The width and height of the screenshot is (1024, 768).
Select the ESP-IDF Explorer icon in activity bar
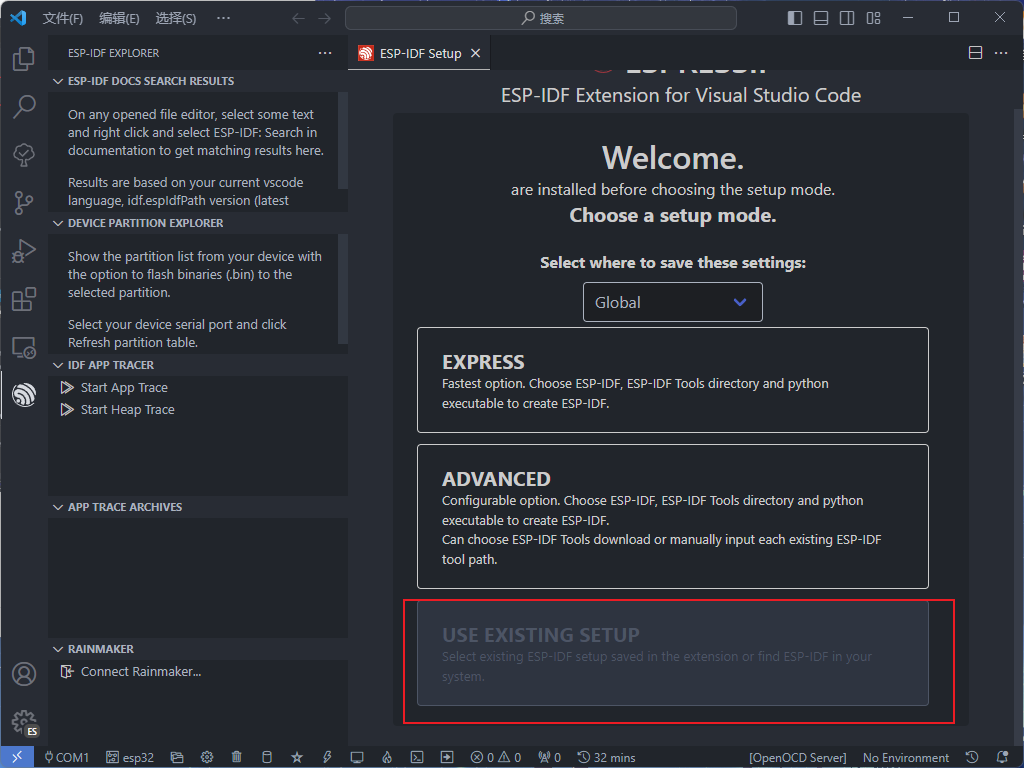(x=24, y=395)
